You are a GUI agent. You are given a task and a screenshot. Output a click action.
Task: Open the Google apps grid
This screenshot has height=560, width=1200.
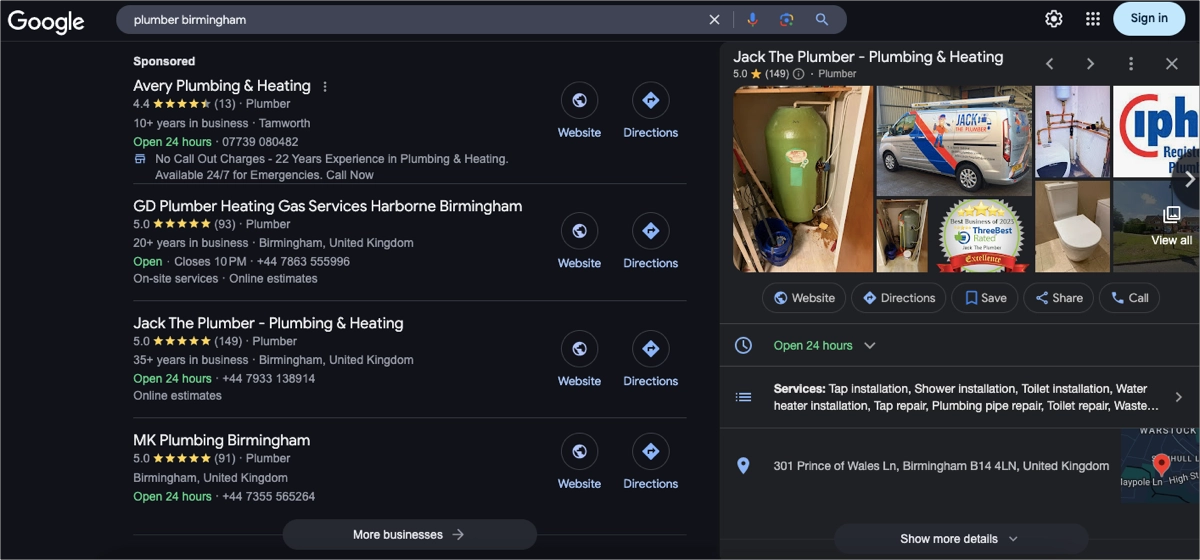(x=1093, y=19)
